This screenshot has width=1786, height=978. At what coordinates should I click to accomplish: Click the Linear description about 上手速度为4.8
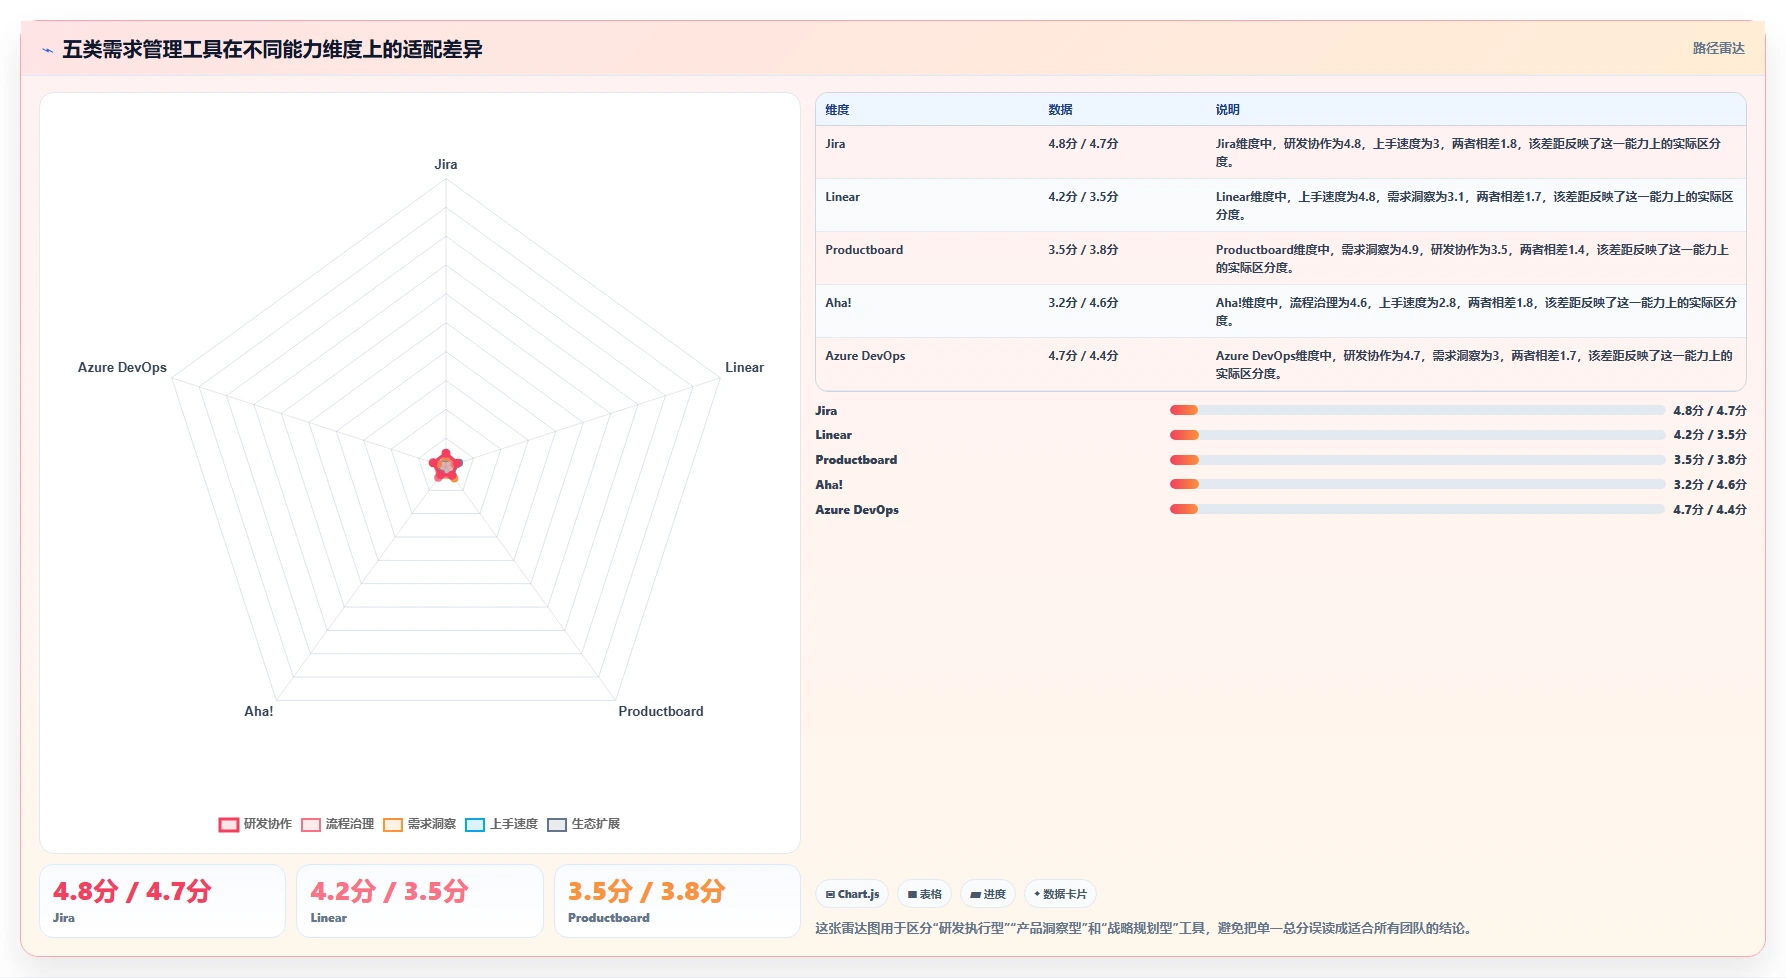[1476, 206]
